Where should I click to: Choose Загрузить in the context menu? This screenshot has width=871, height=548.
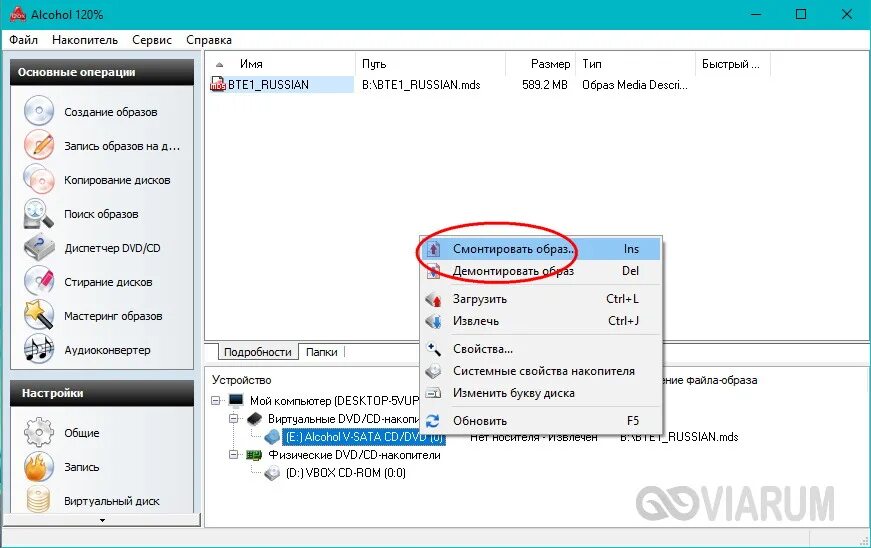540,299
